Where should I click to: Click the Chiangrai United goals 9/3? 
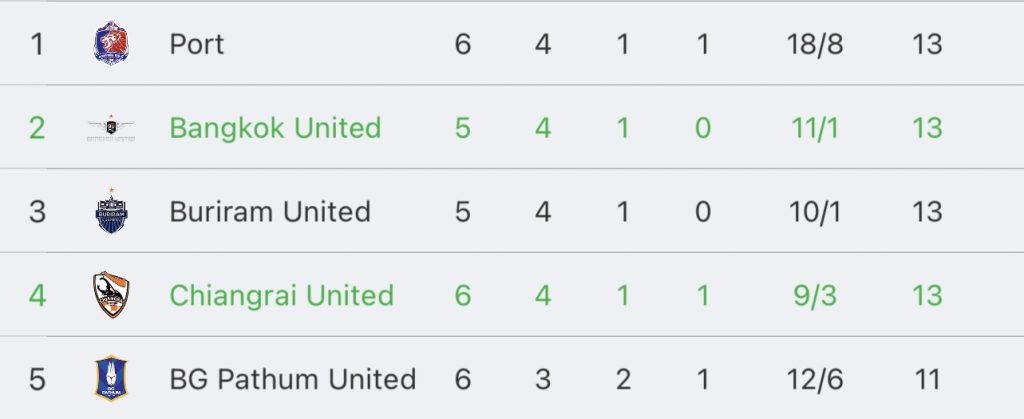[x=814, y=295]
